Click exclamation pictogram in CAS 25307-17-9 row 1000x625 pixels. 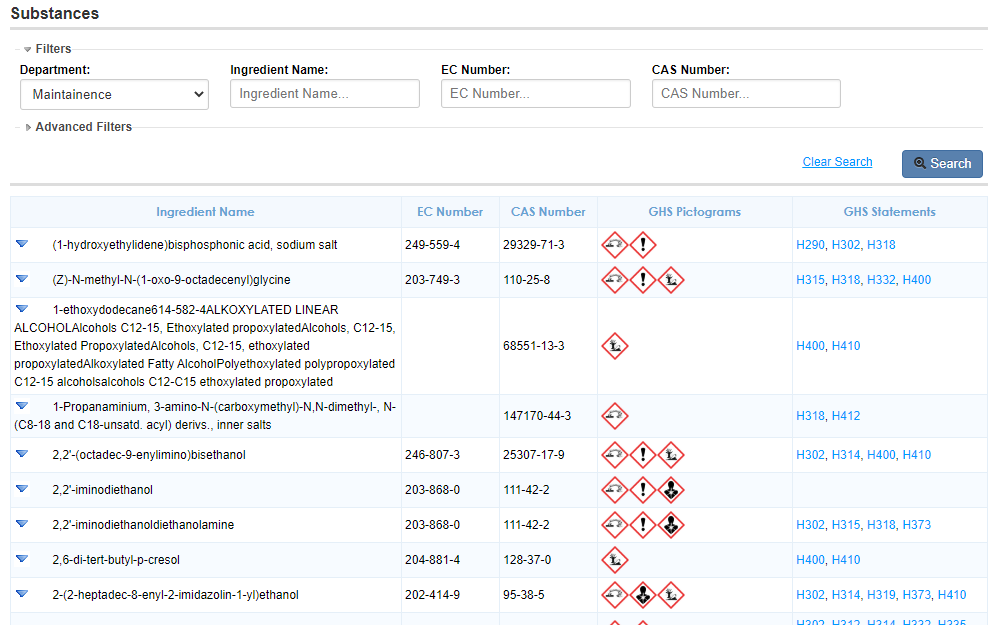pos(643,455)
